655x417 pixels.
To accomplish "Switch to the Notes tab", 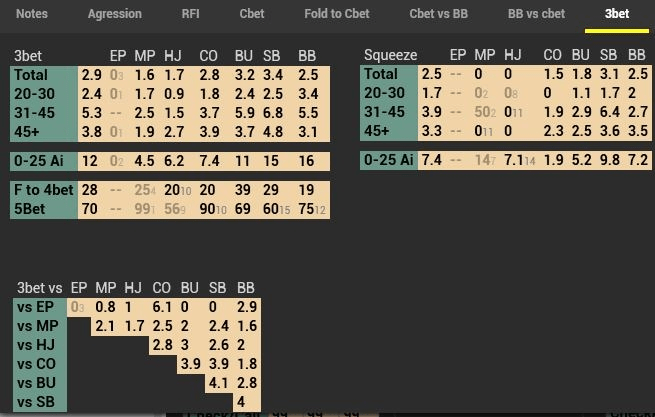I will point(32,14).
